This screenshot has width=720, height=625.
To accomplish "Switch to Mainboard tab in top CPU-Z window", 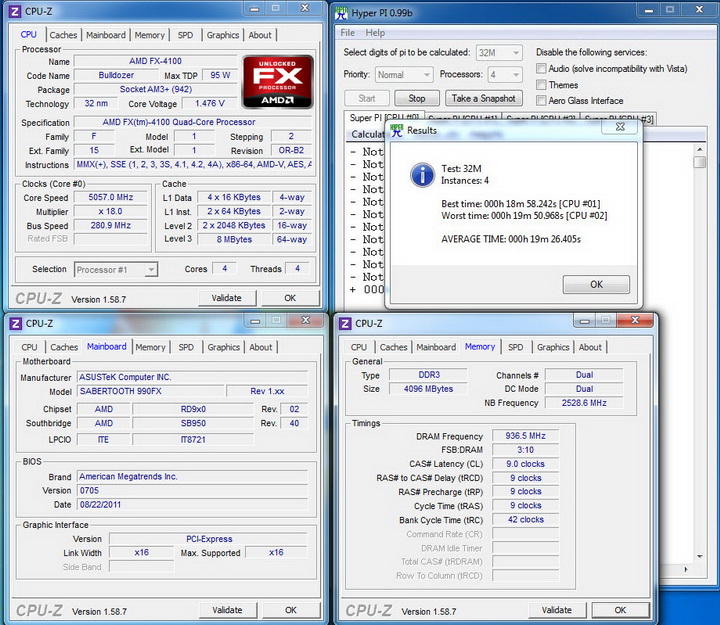I will point(106,35).
